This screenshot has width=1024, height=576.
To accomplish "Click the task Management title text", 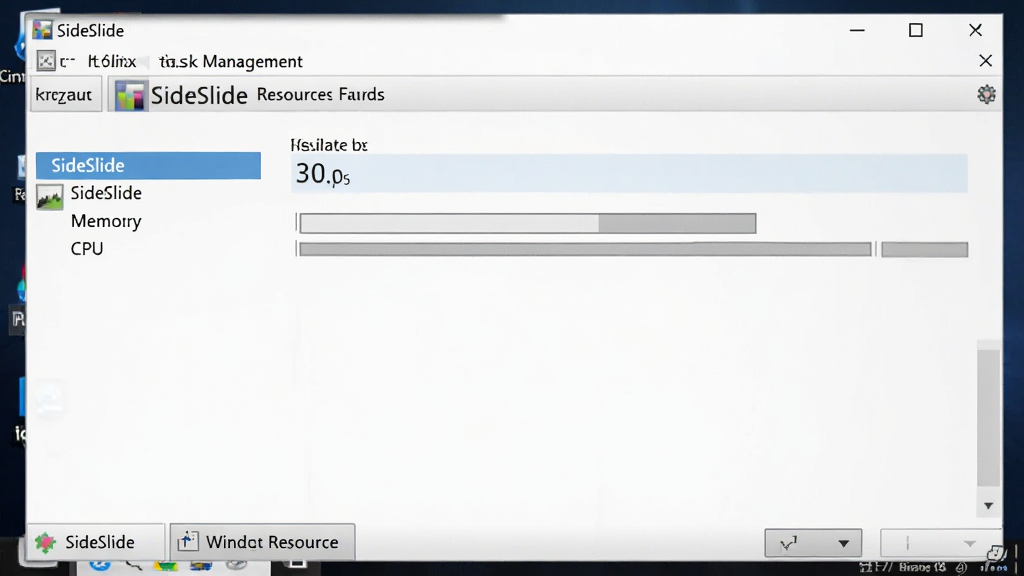I will (231, 61).
